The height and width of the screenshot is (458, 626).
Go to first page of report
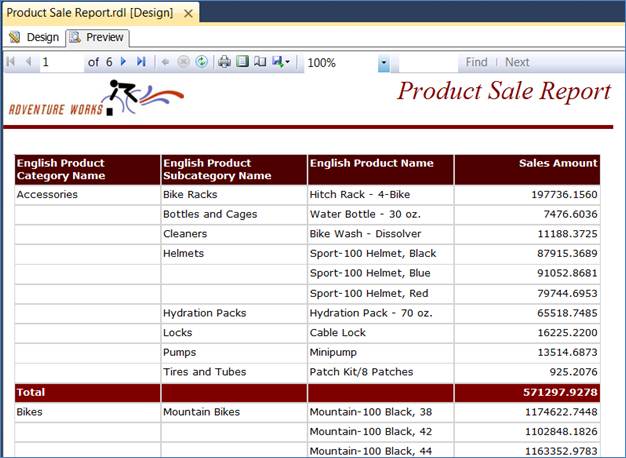(11, 62)
